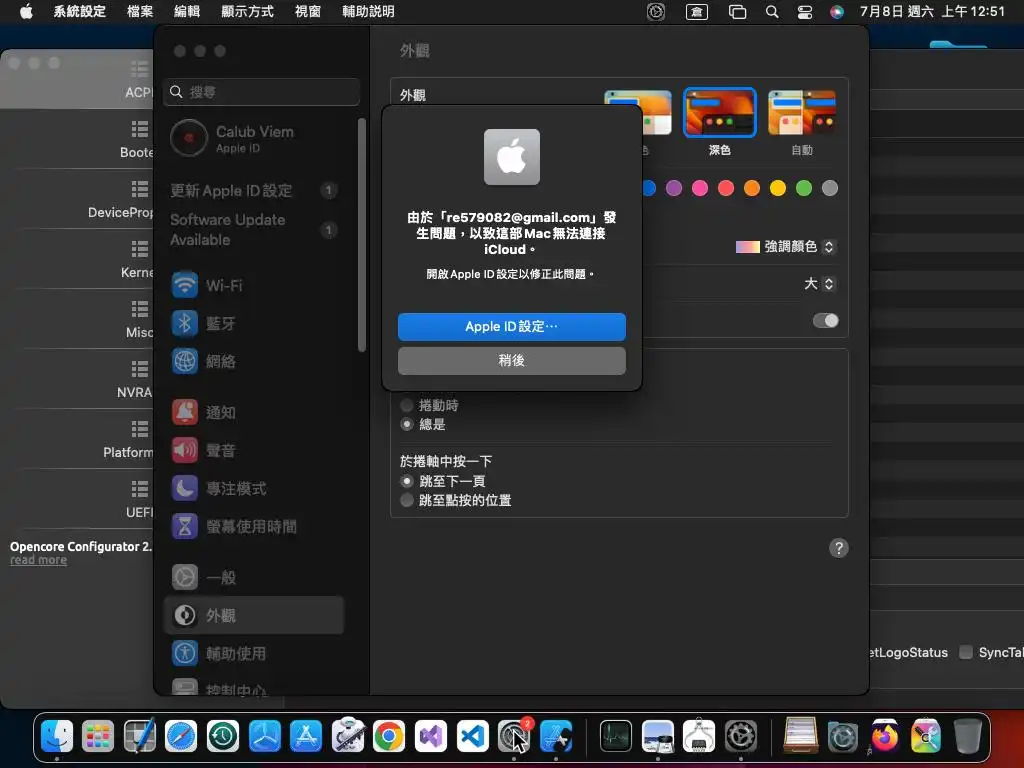Screen dimensions: 1024x768
Task: Open Launchpad from the Dock
Action: tap(98, 736)
